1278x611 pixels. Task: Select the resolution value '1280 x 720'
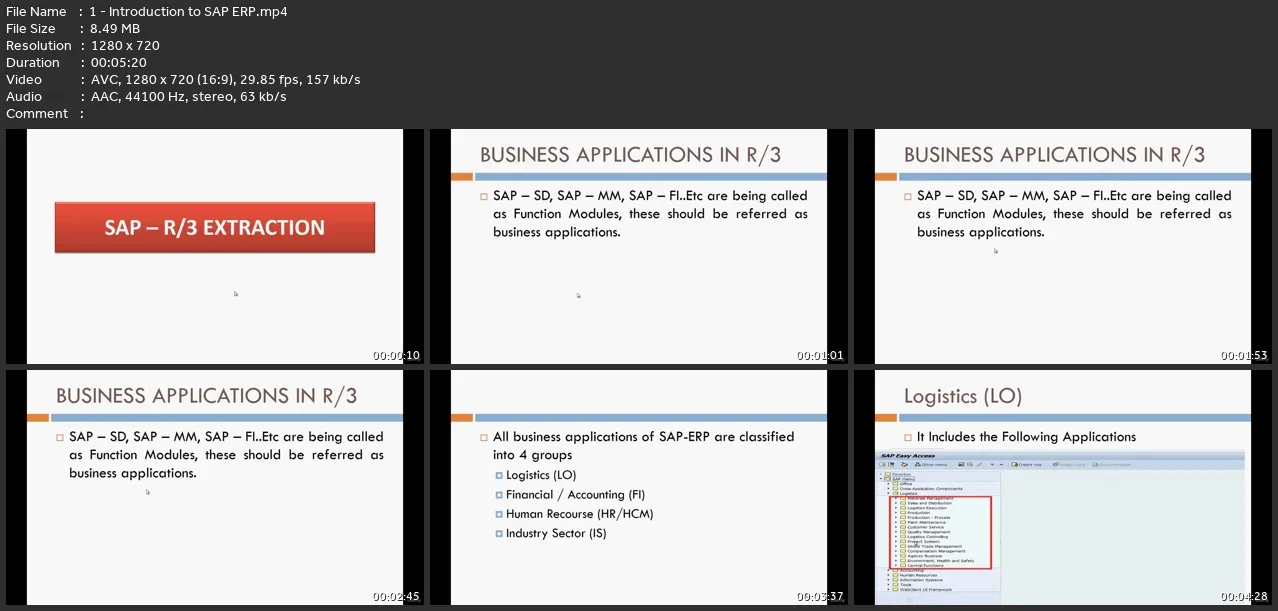(126, 45)
